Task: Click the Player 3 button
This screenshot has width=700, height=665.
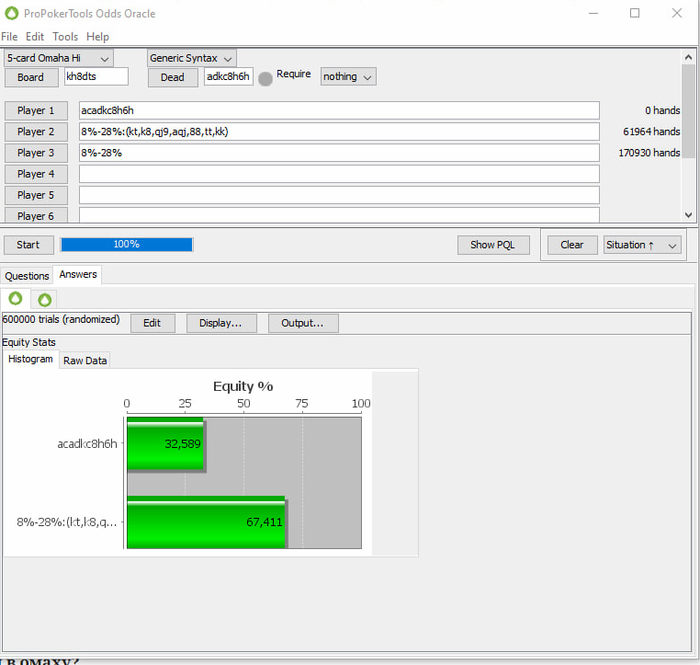Action: 36,153
